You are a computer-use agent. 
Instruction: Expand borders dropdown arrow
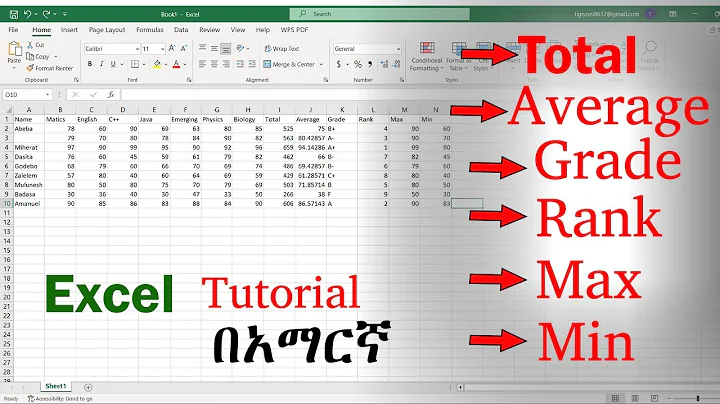point(143,64)
